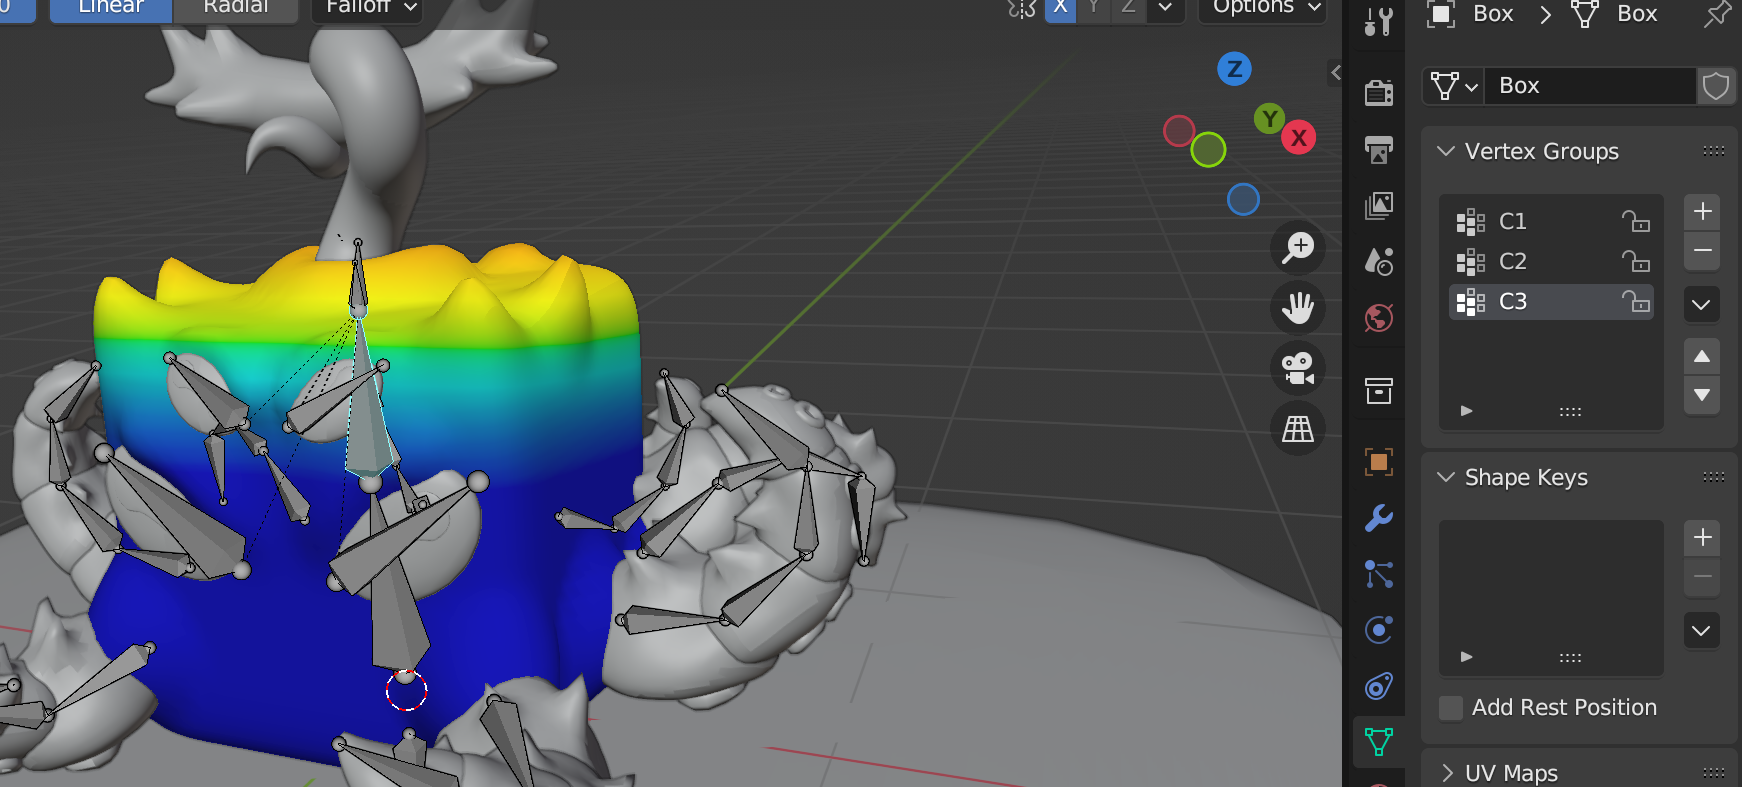Toggle Z axis symmetry
This screenshot has width=1742, height=787.
(x=1128, y=8)
